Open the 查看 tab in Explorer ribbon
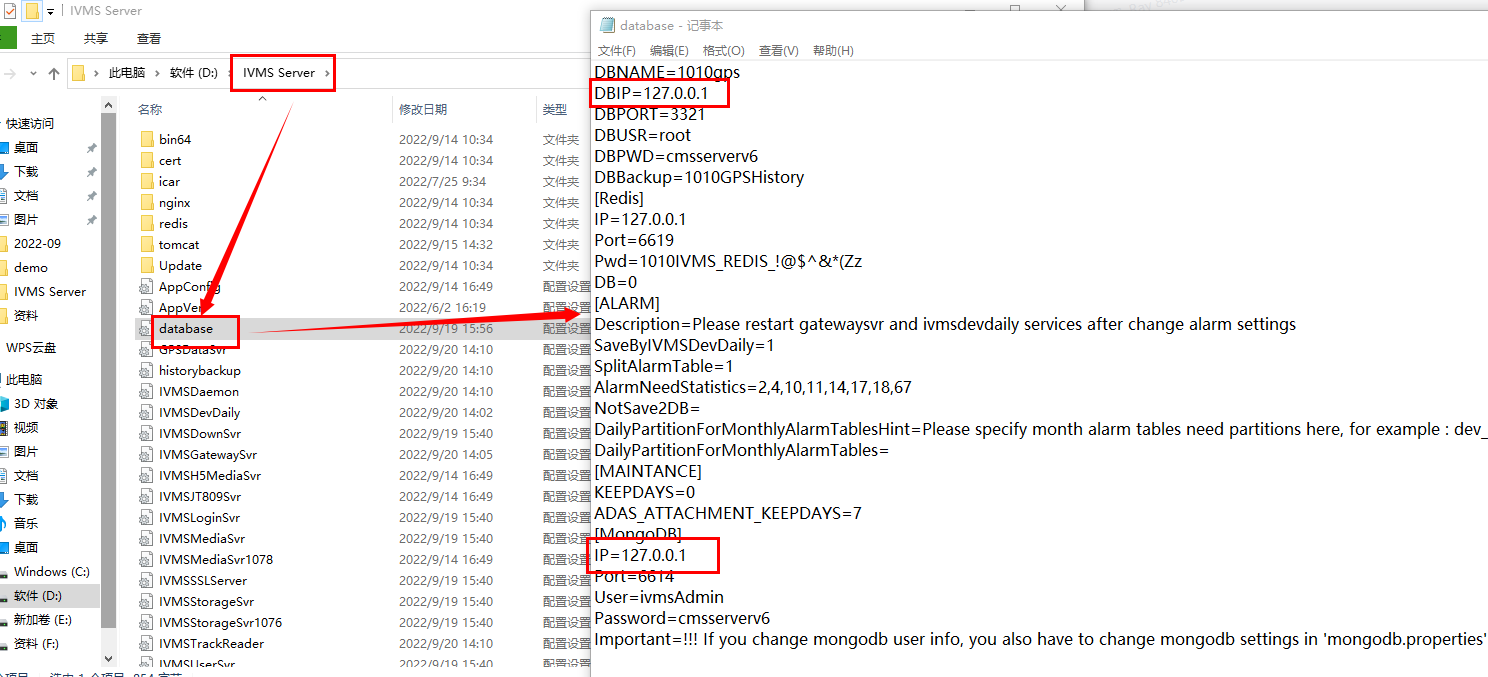Screen dimensions: 1488x677 [x=149, y=39]
